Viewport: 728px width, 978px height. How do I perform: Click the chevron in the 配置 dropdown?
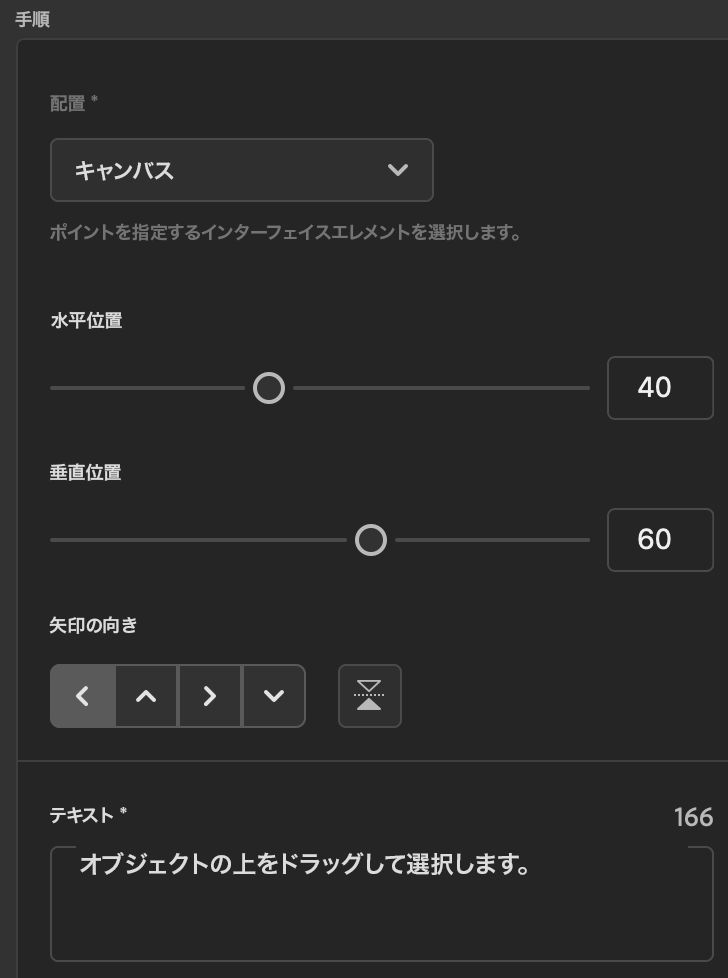(398, 170)
